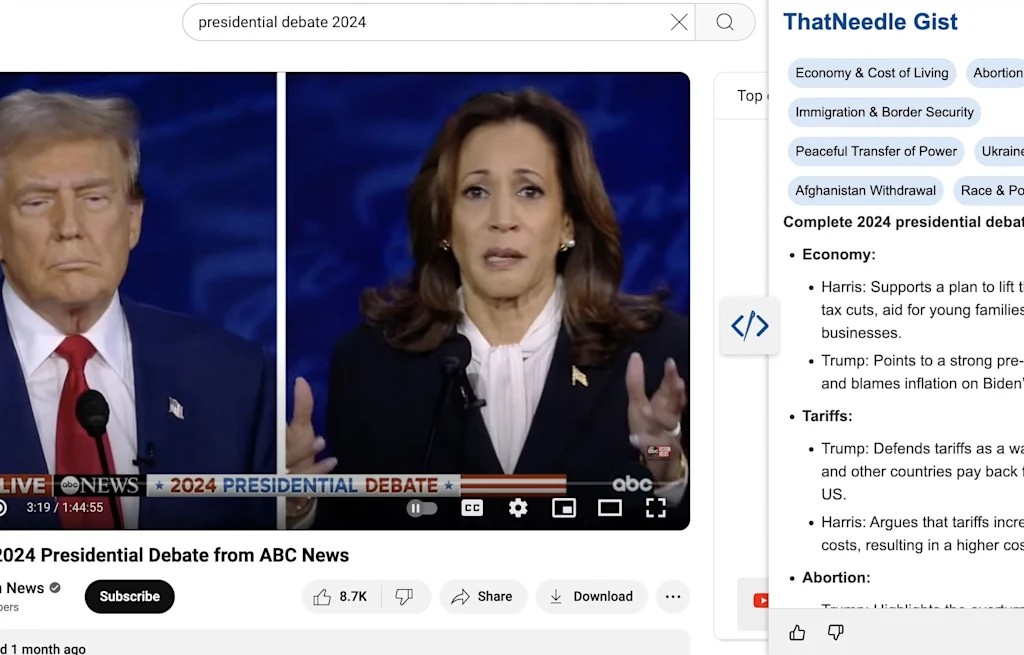This screenshot has height=655, width=1024.
Task: Click the Tariffs: heading in the summary
Action: coord(827,416)
